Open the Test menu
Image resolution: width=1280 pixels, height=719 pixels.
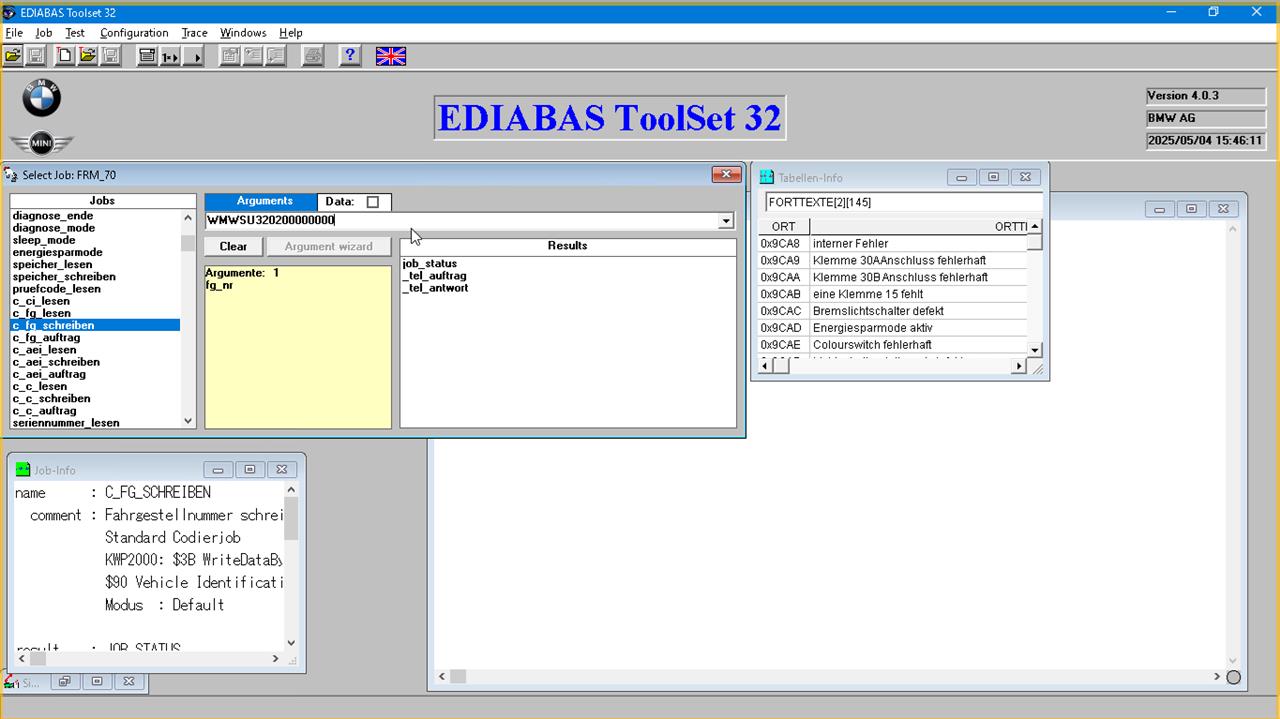pos(75,33)
